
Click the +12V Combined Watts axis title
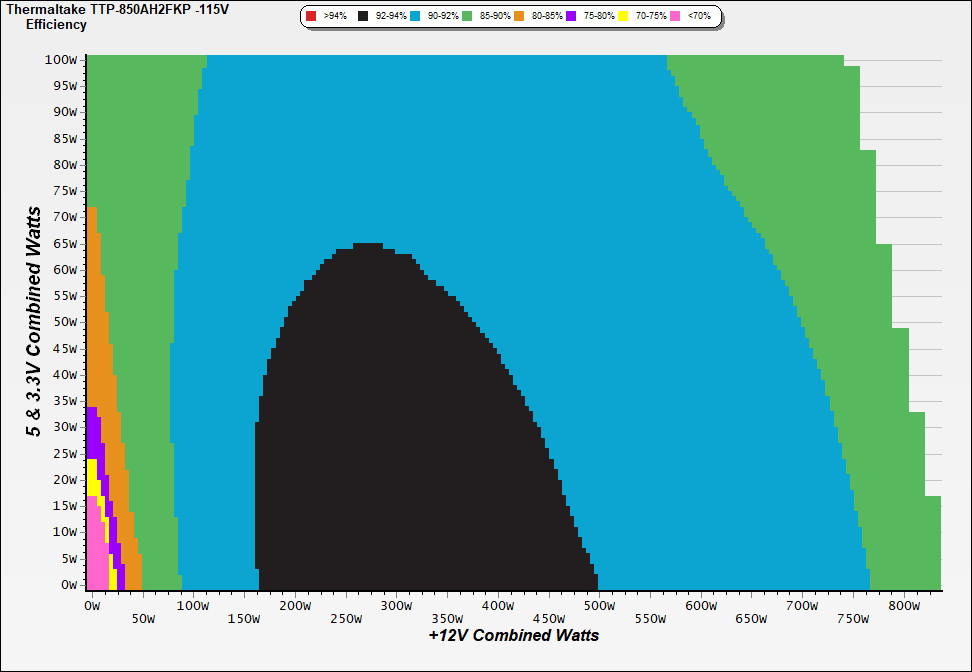[x=513, y=635]
